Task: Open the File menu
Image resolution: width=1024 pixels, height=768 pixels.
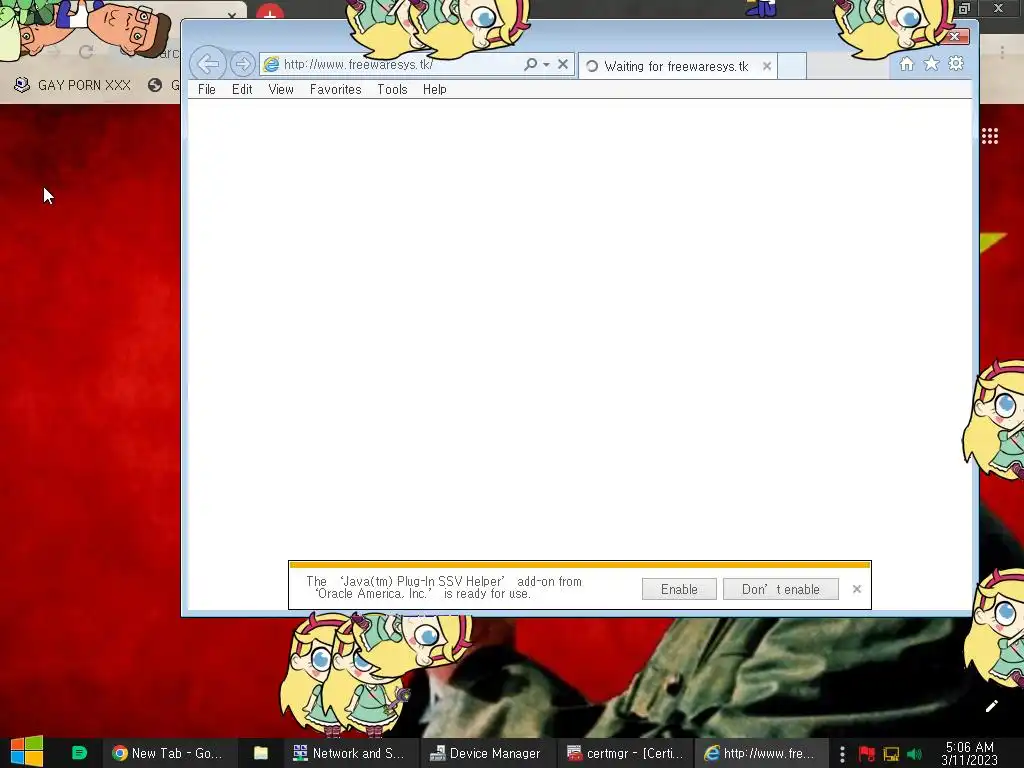Action: [206, 89]
